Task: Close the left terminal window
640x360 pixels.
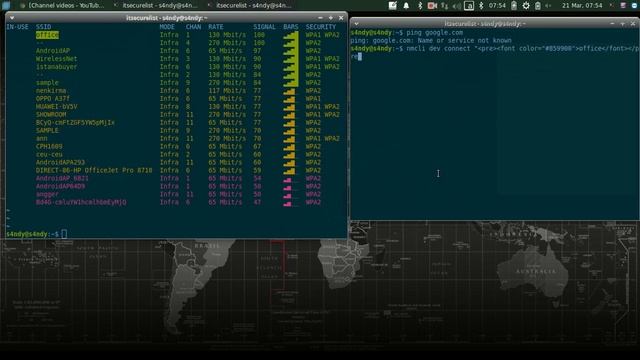Action: tap(341, 18)
